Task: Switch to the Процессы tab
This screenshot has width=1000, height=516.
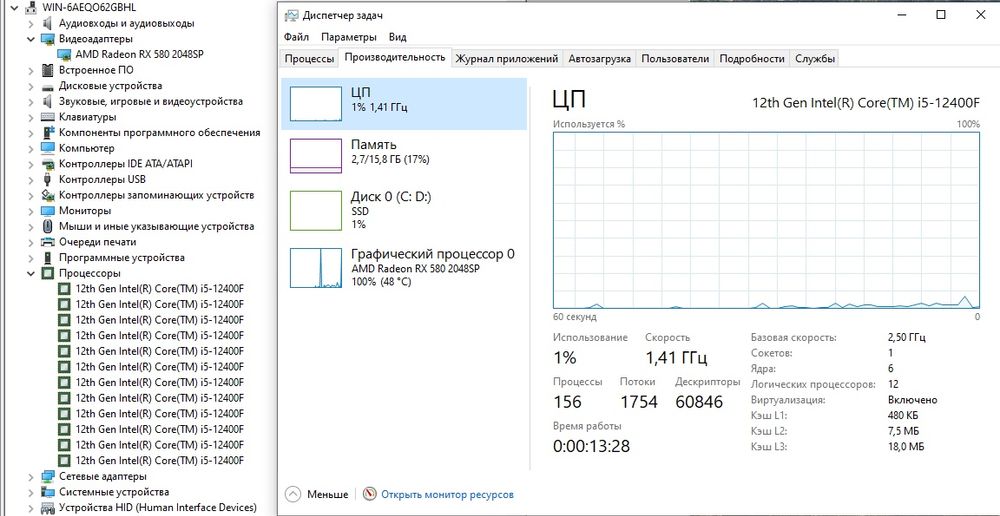Action: tap(309, 59)
